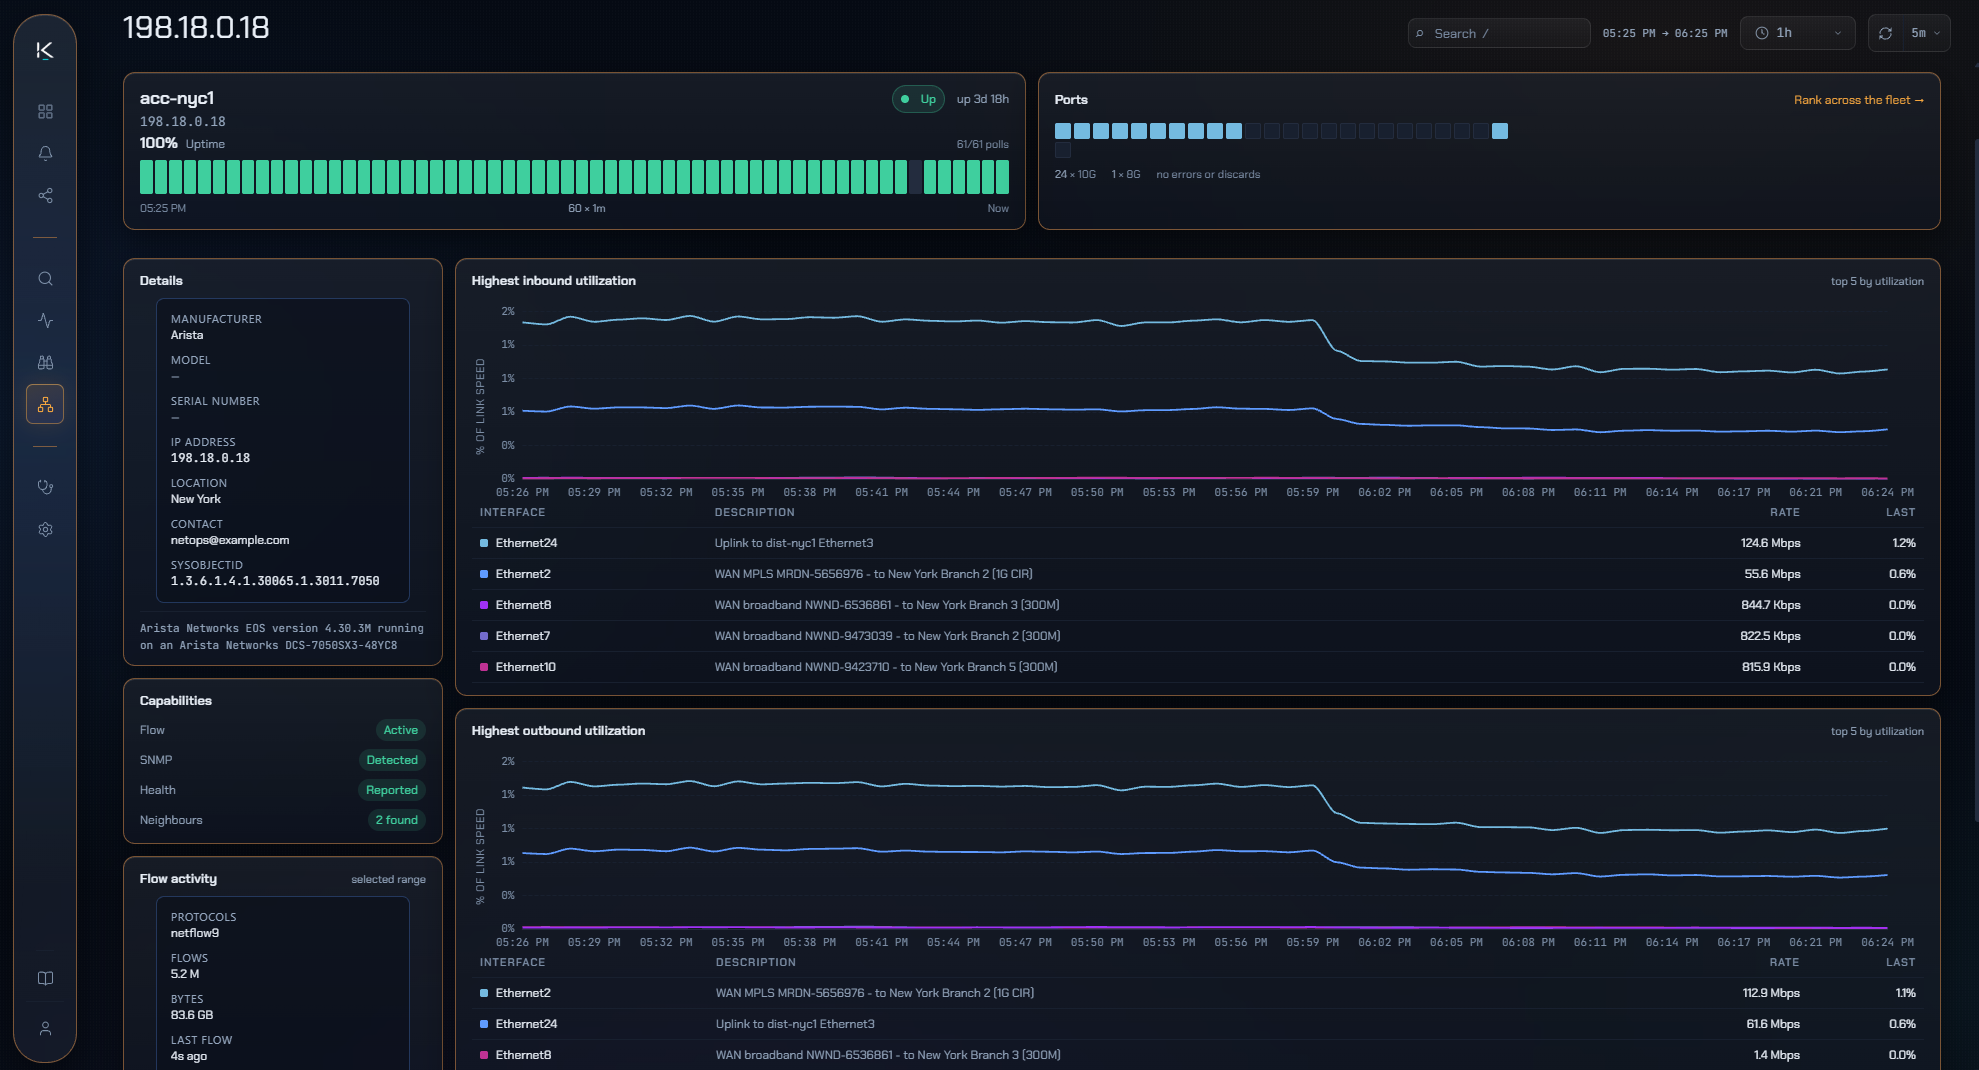This screenshot has height=1070, width=1979.
Task: Click the inbound LAST column header
Action: (1901, 512)
